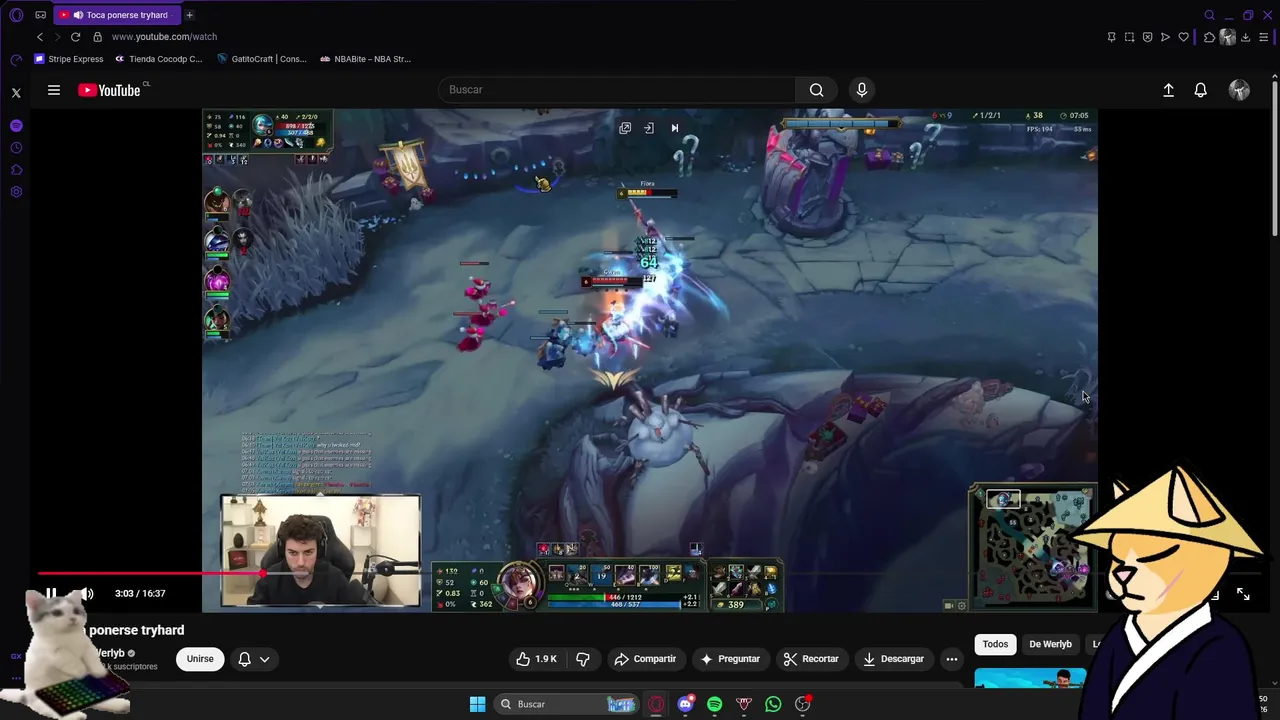Open the Stripe Express bookmark

point(69,59)
